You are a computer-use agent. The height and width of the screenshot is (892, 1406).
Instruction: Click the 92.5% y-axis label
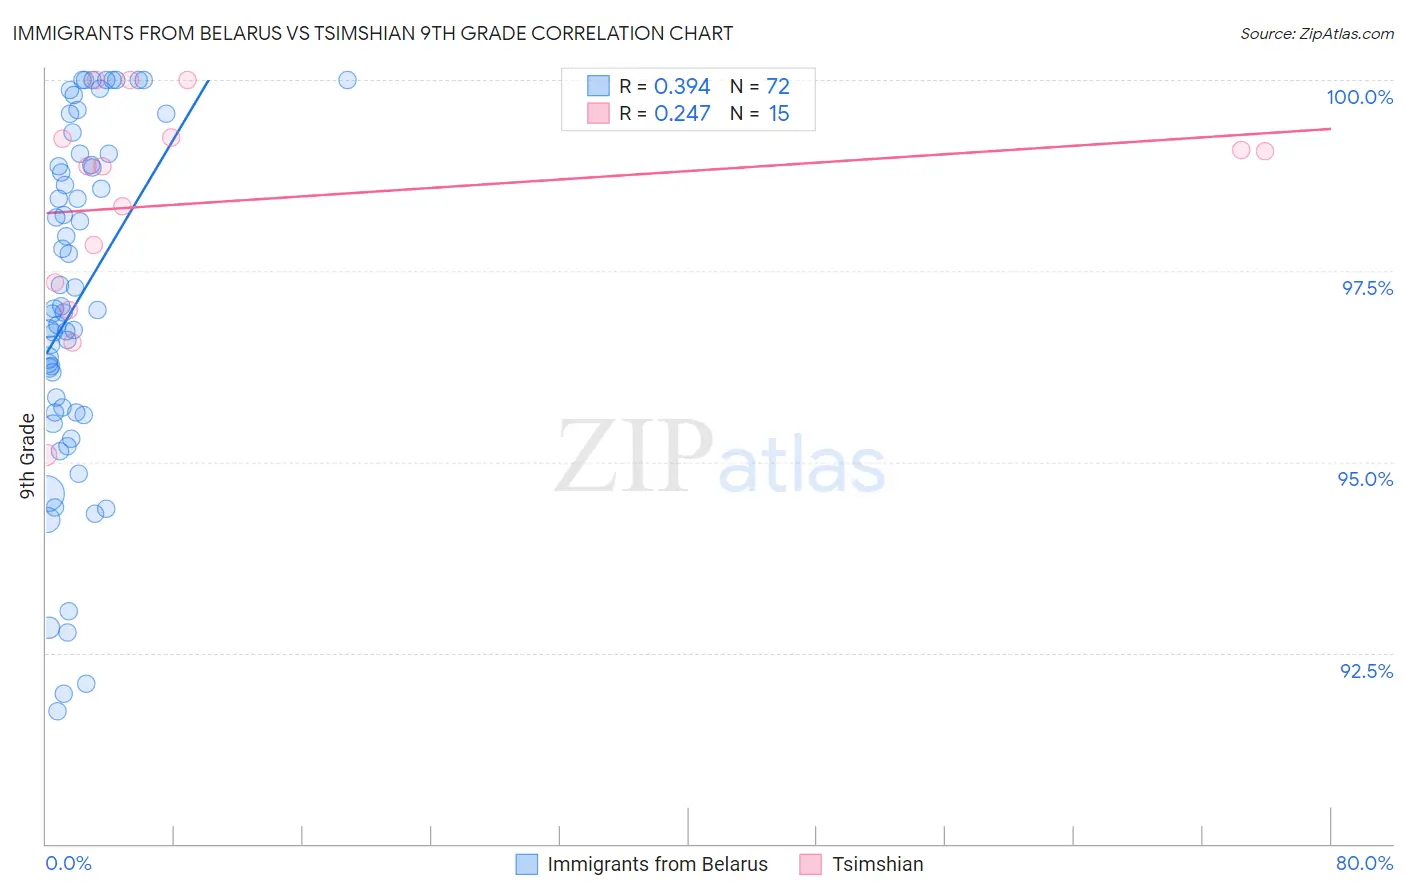click(1366, 671)
